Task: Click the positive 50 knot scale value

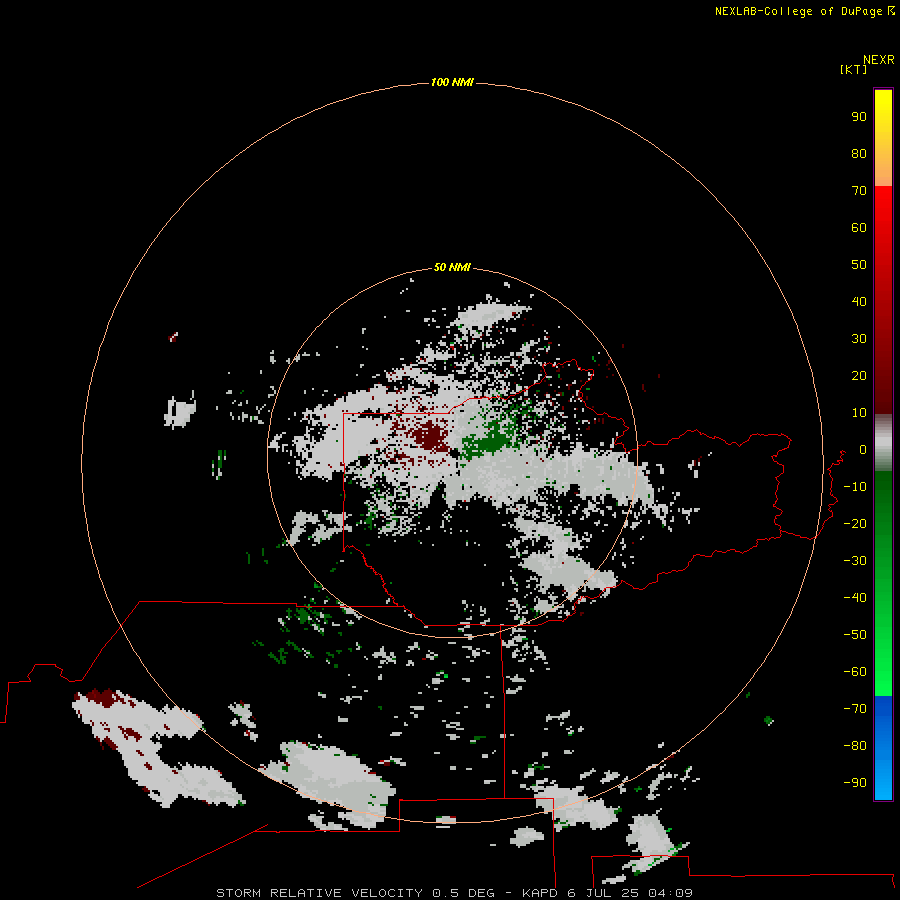Action: [x=859, y=265]
